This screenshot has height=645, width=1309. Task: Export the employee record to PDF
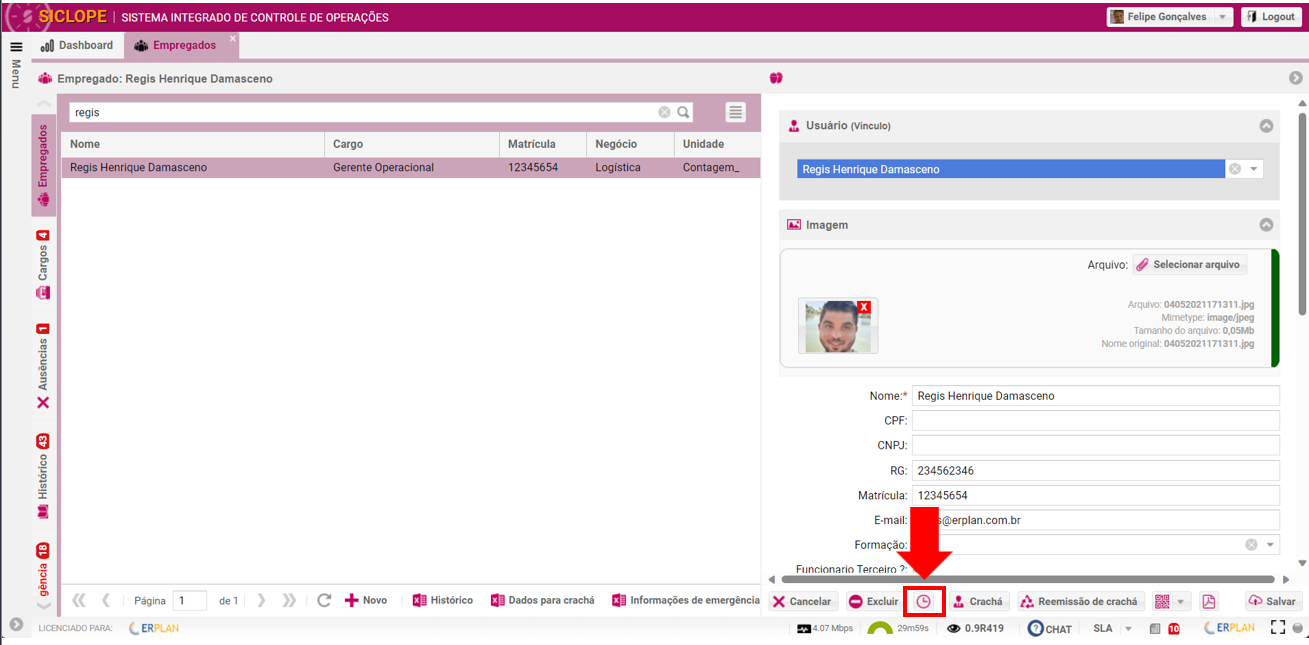1208,601
